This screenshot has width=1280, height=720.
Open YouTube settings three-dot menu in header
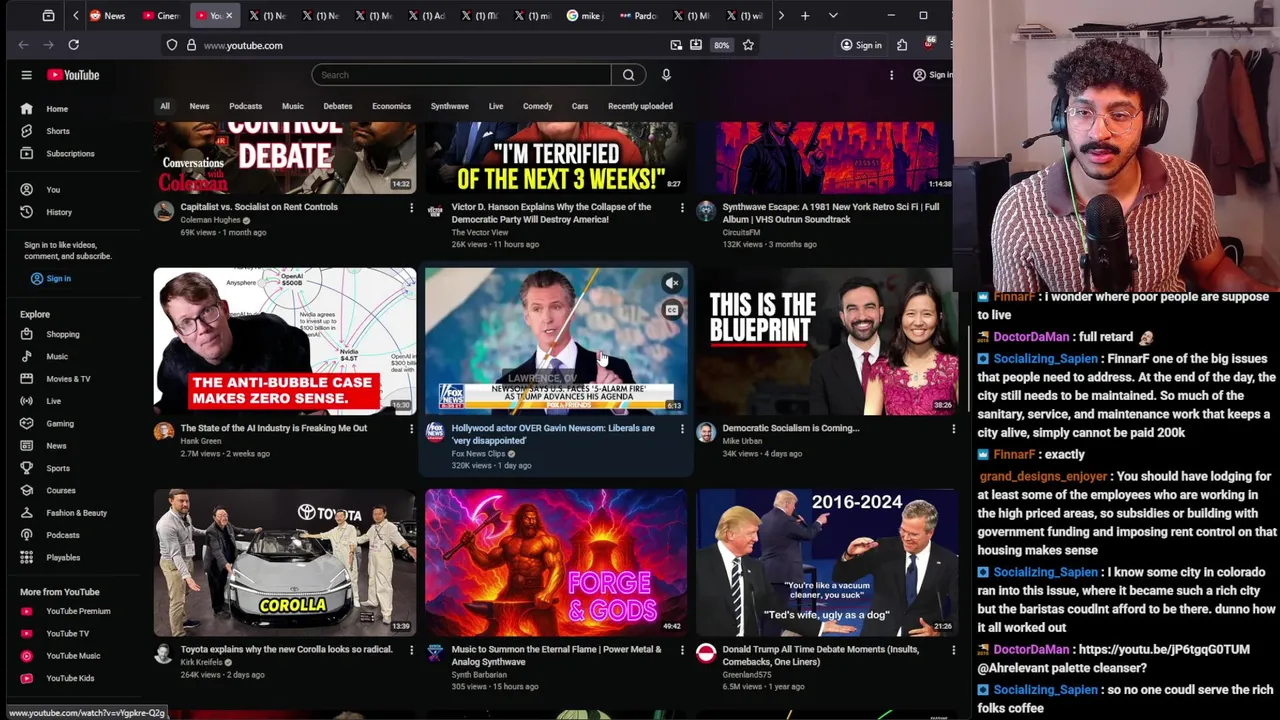point(891,75)
